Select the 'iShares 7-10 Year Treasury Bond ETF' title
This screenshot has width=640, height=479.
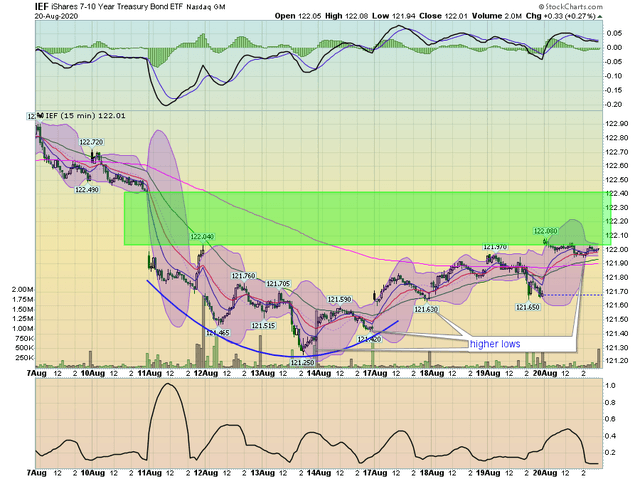tap(118, 7)
